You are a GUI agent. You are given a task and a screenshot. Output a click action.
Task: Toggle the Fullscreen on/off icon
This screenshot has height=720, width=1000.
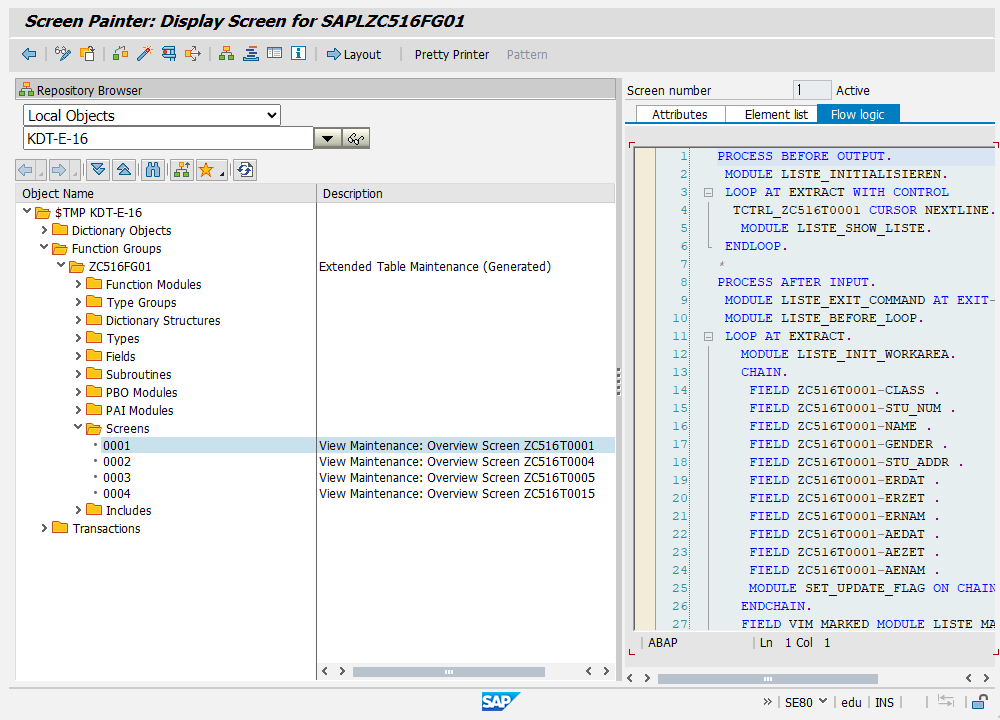pos(274,54)
